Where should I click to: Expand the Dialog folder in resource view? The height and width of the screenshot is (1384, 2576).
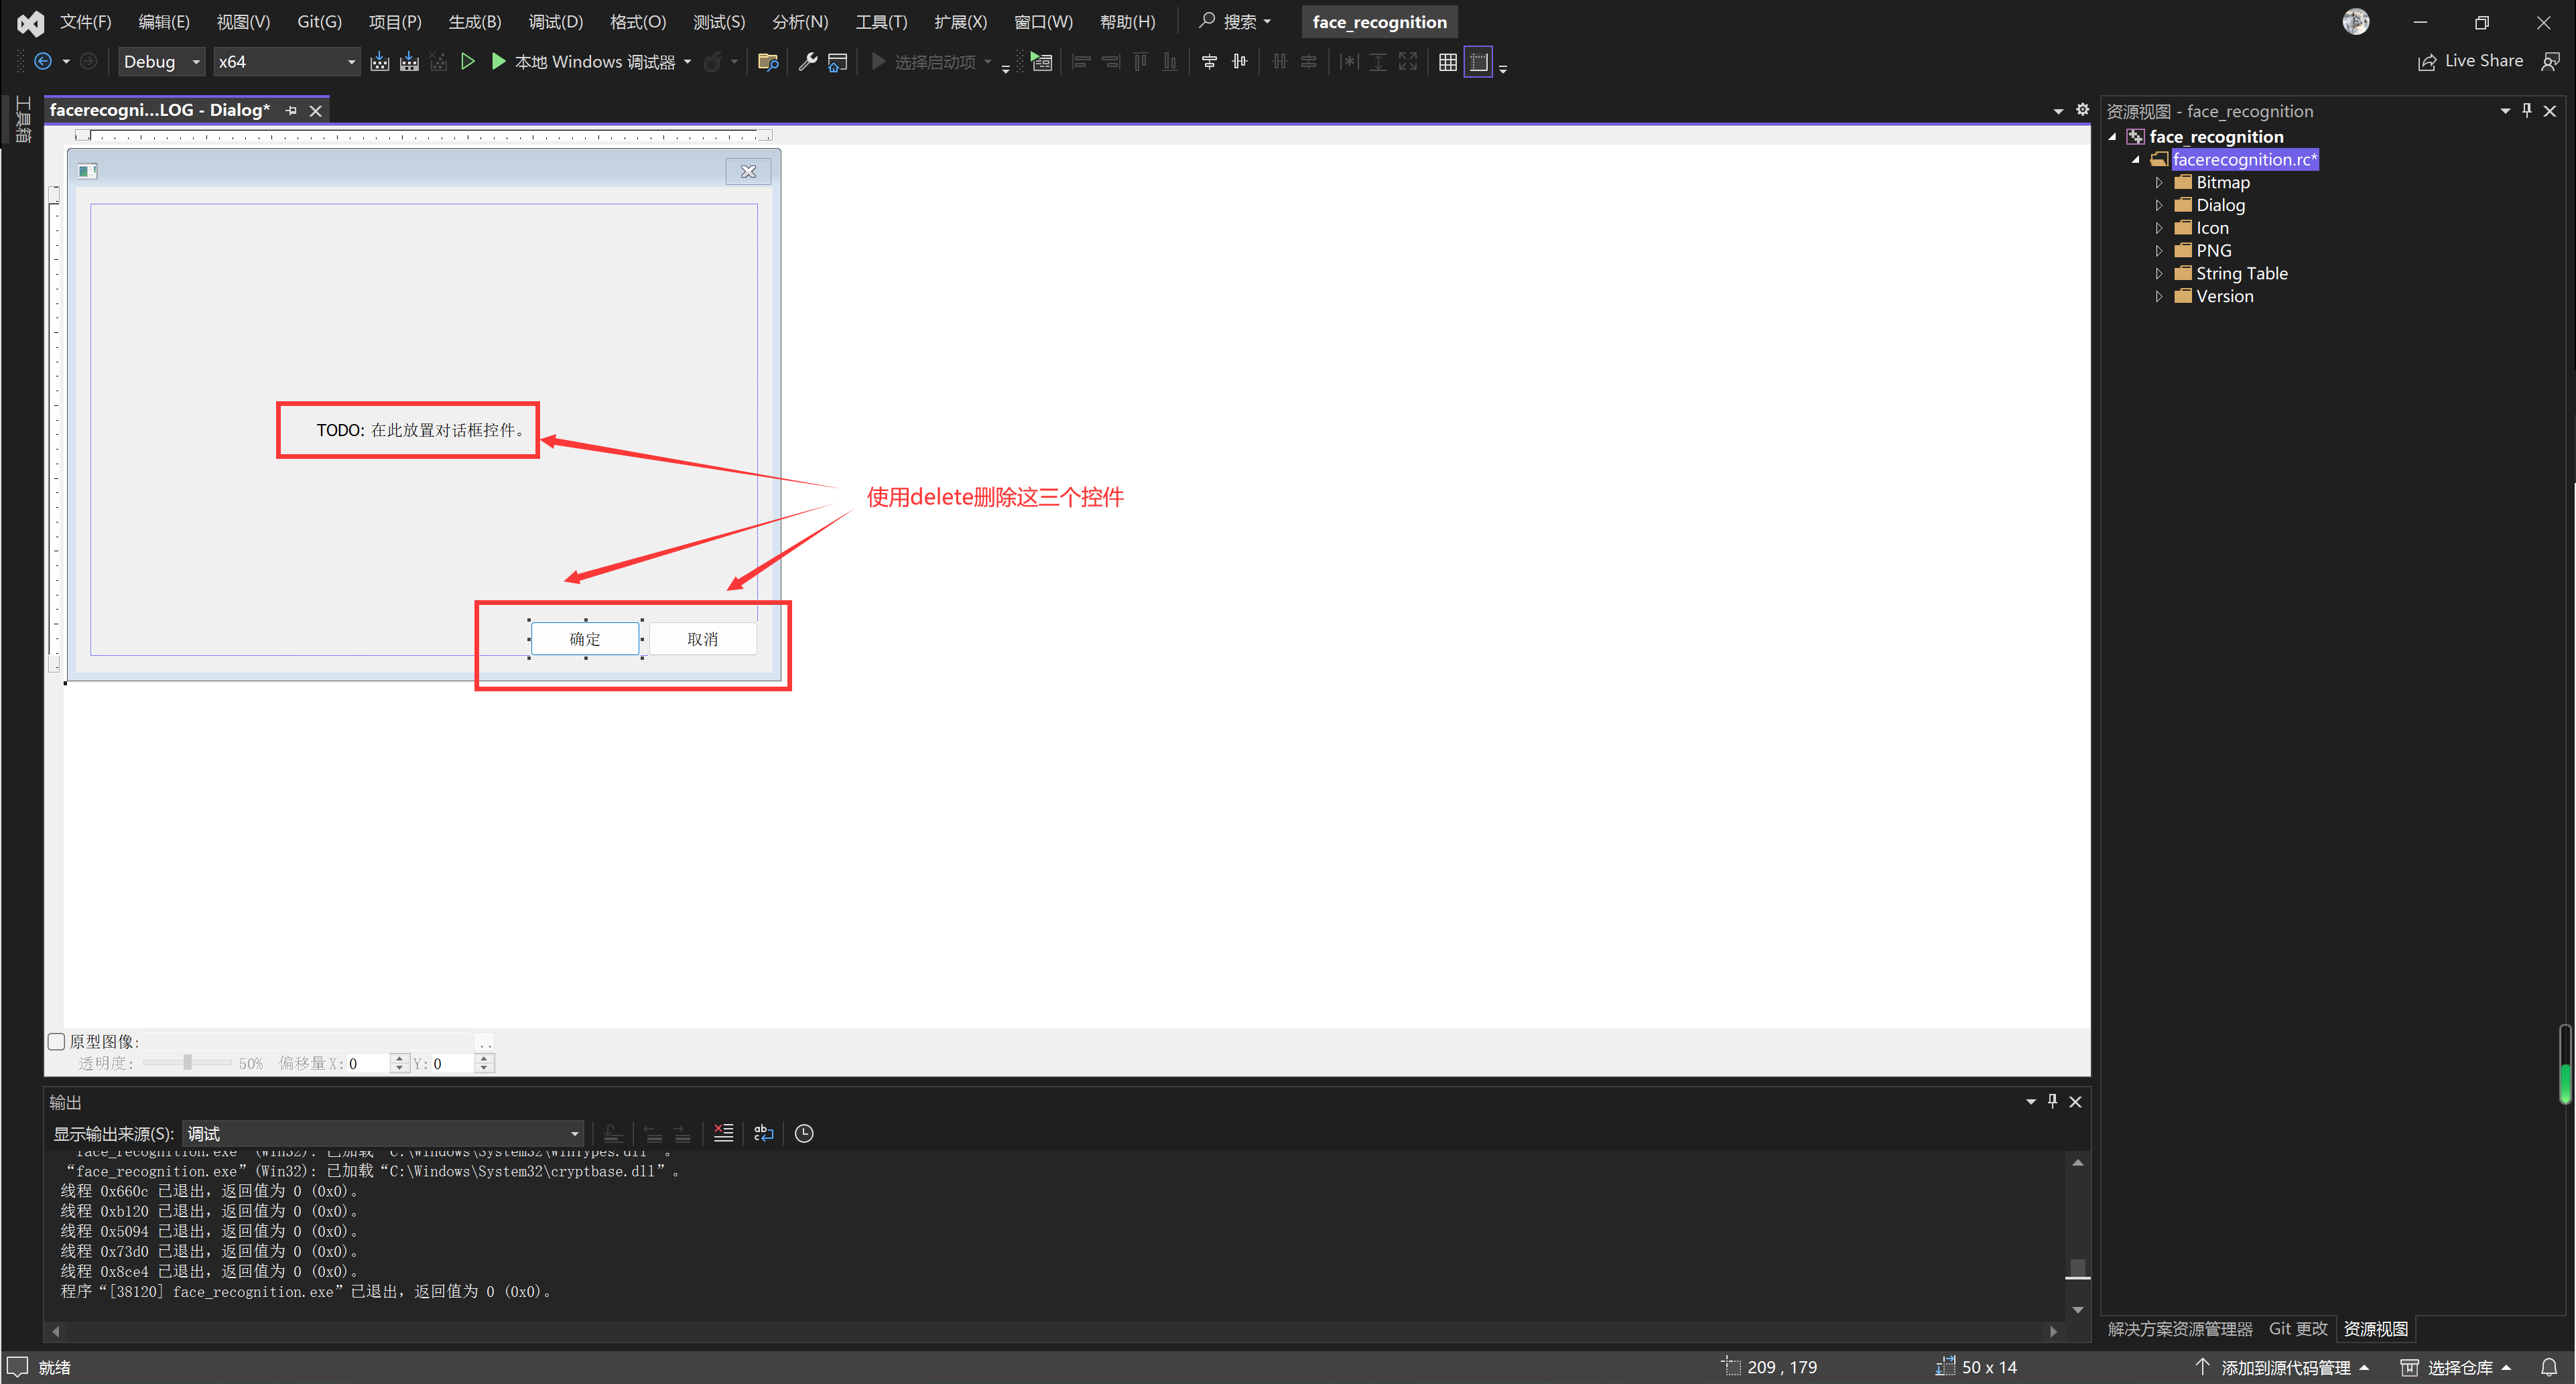[2159, 205]
